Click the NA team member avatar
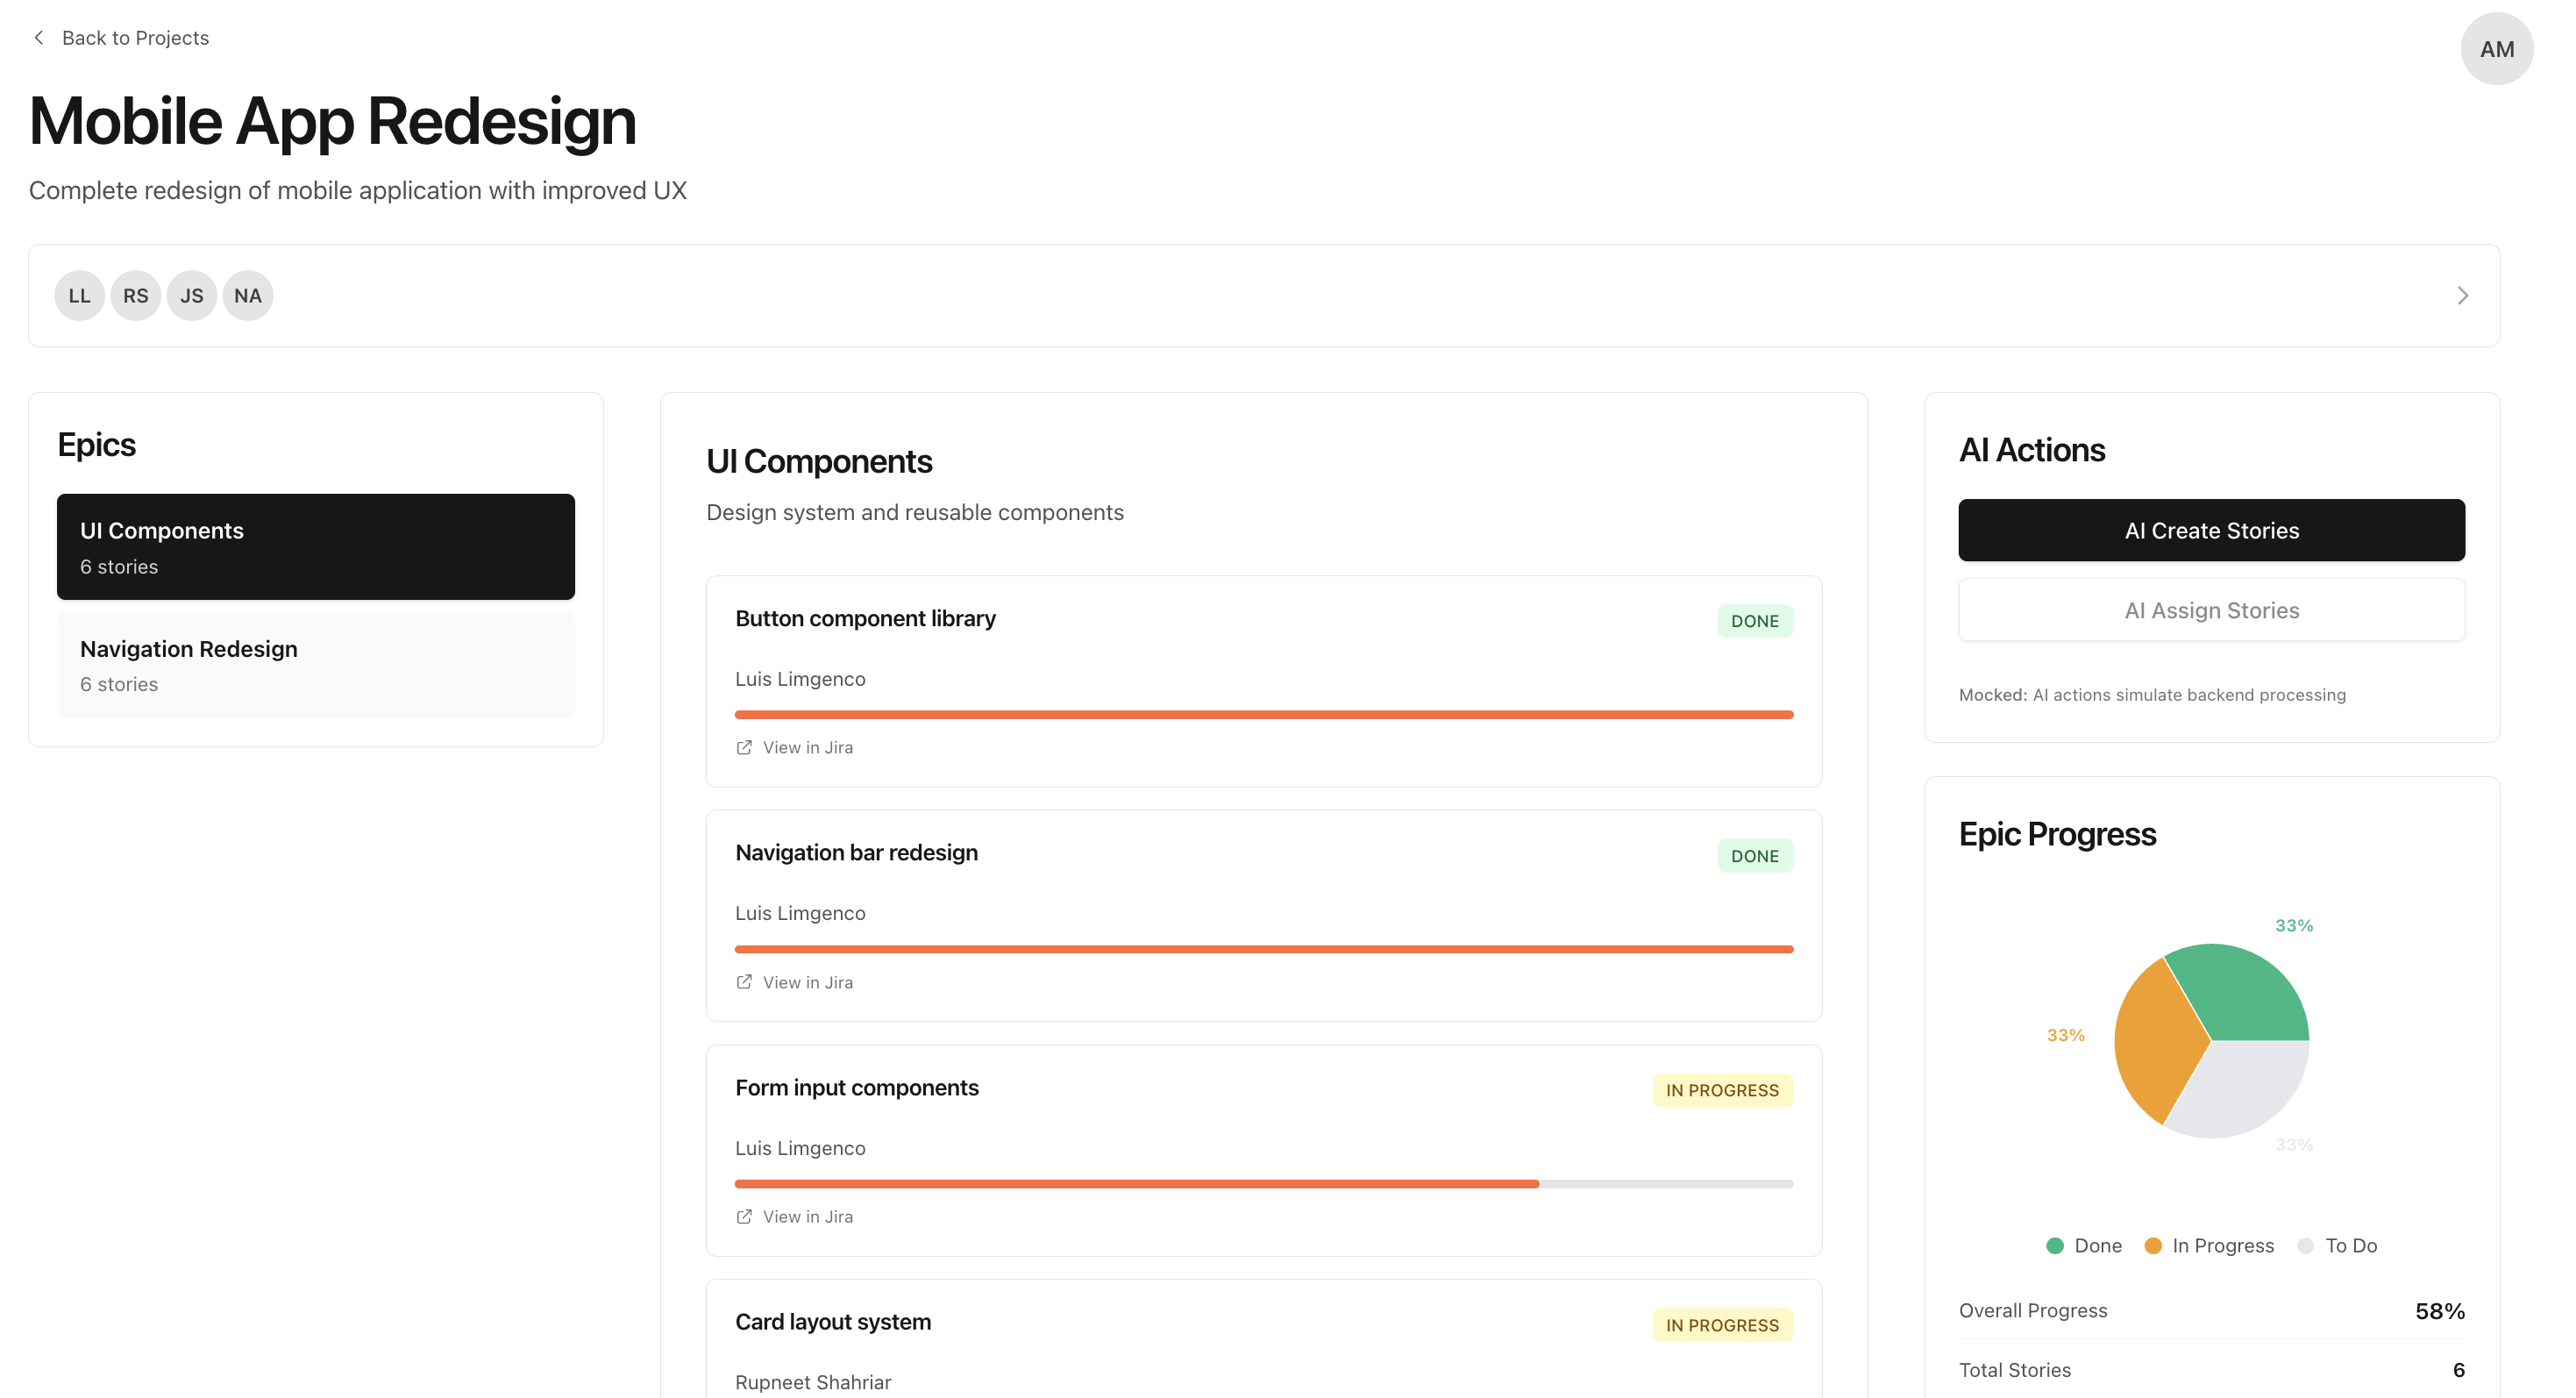 tap(247, 296)
